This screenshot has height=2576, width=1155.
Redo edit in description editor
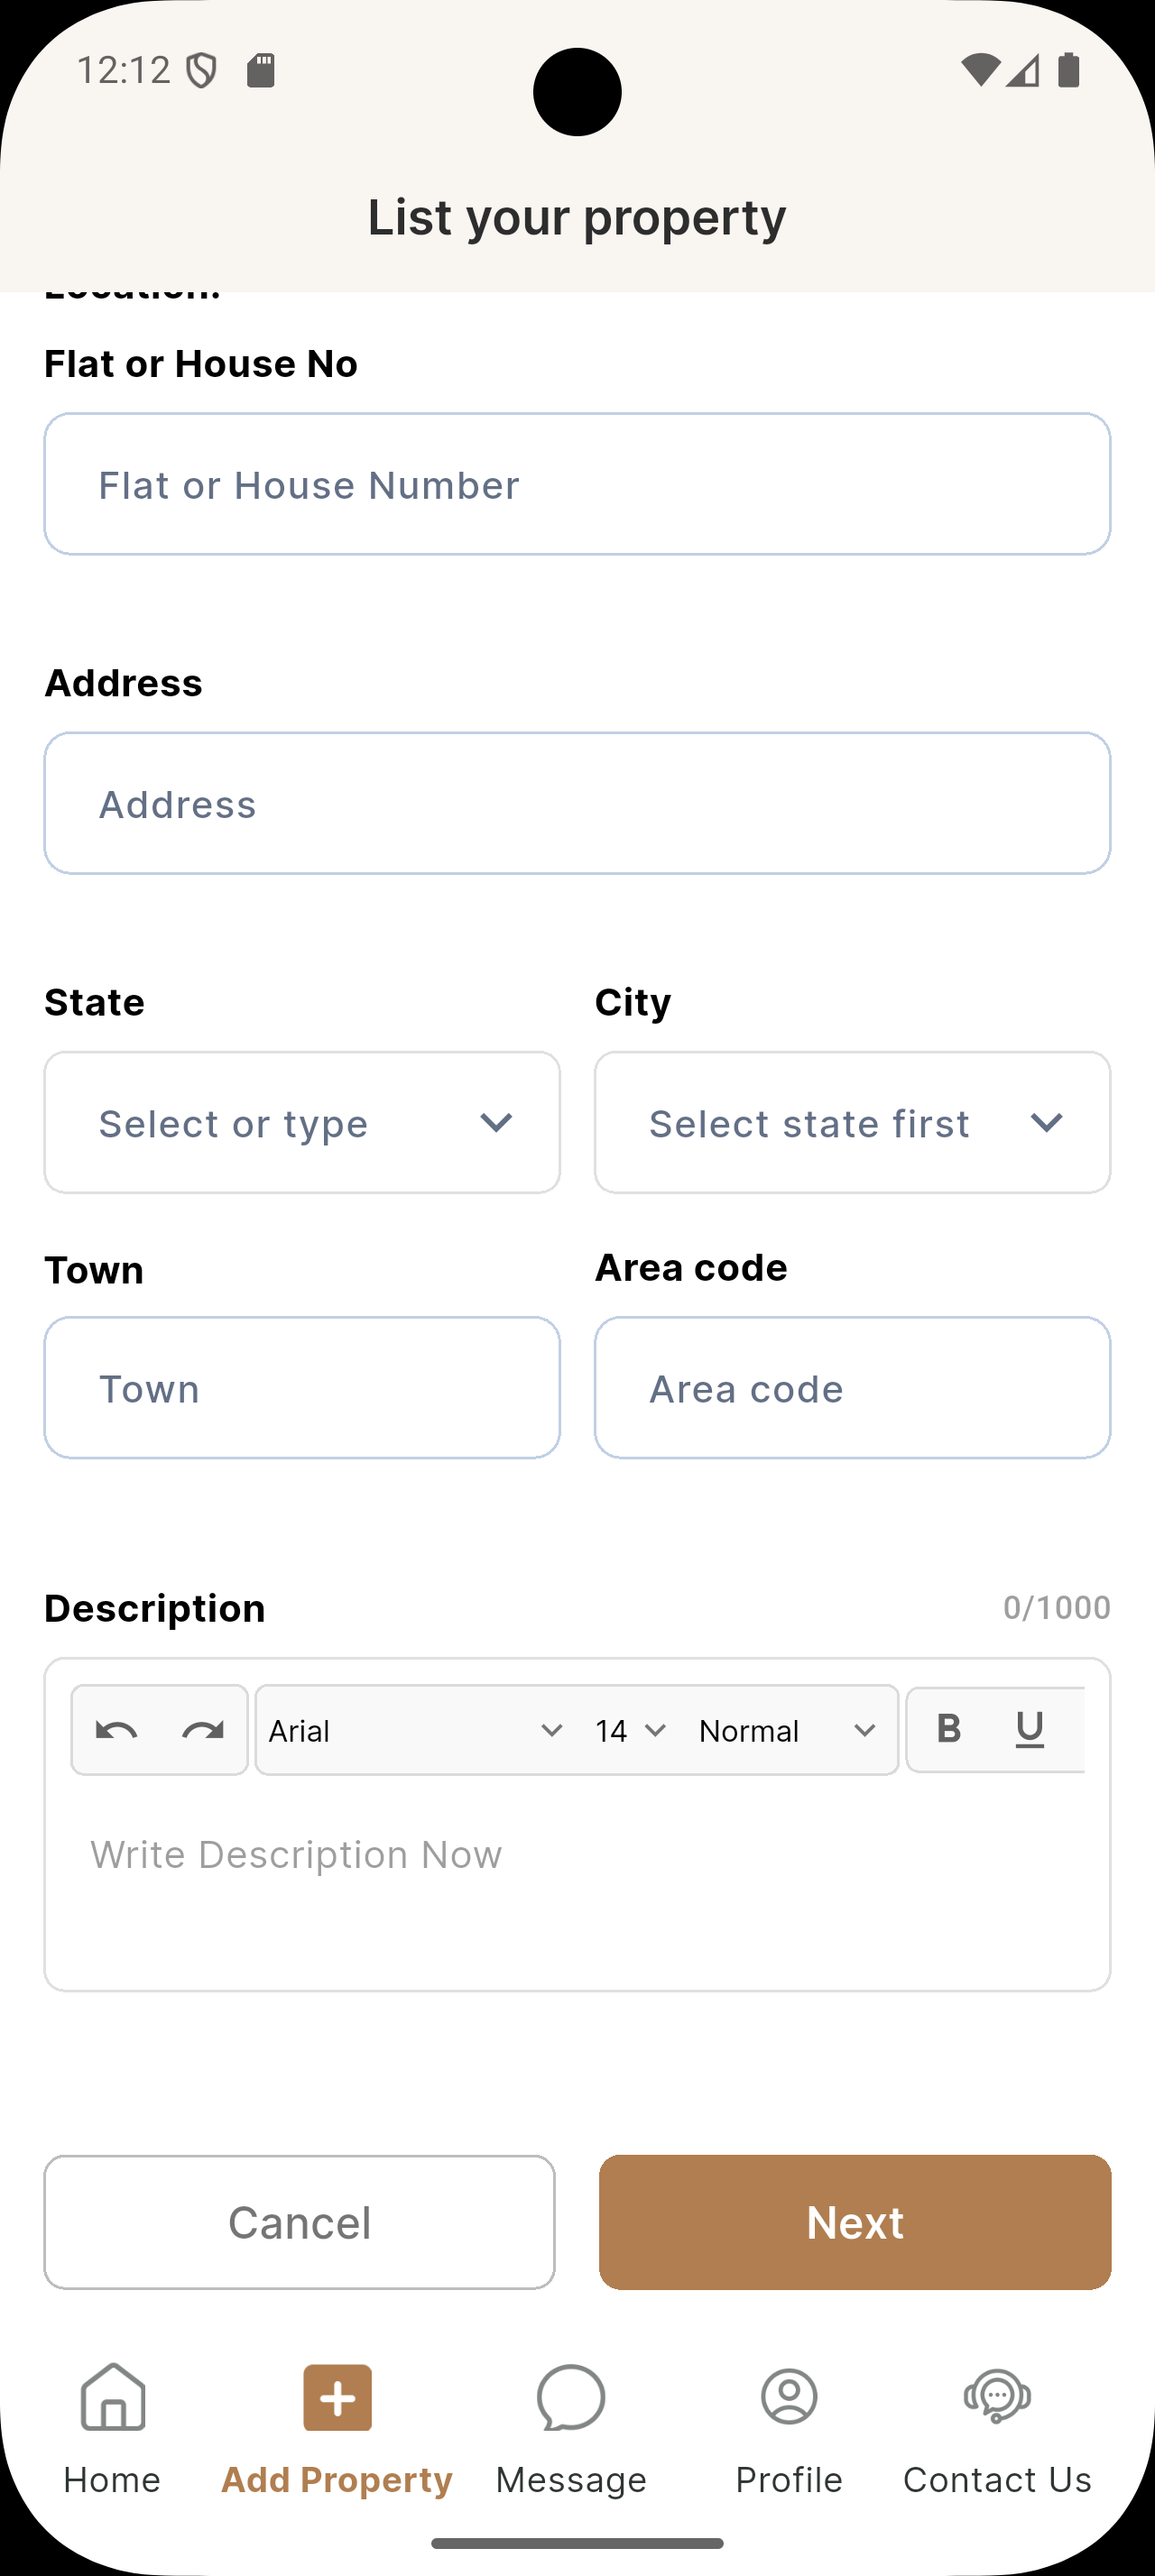coord(202,1730)
